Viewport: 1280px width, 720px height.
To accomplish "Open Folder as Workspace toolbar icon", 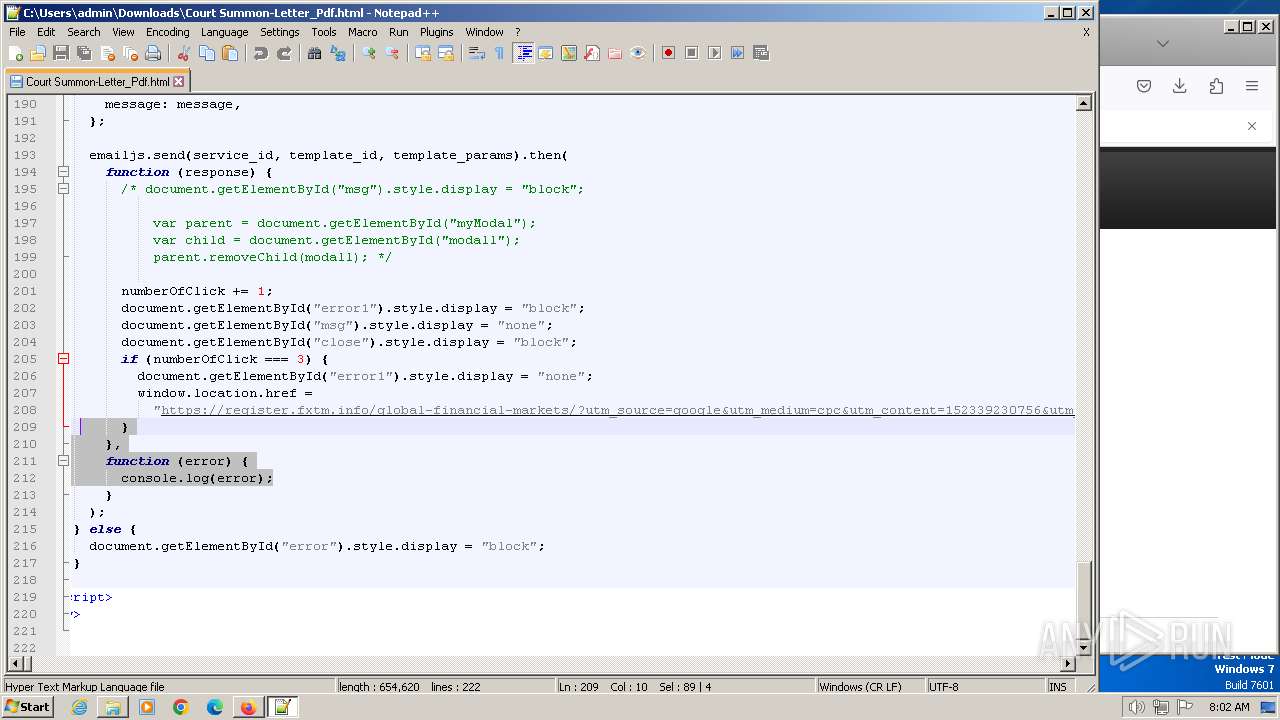I will point(615,53).
